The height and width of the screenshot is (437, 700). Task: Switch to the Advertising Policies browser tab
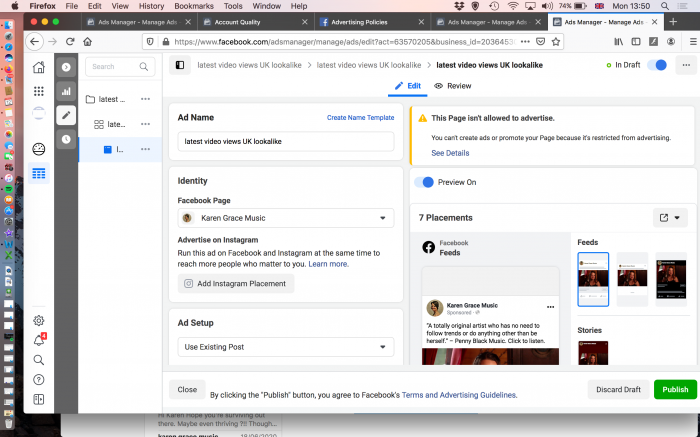(x=372, y=22)
